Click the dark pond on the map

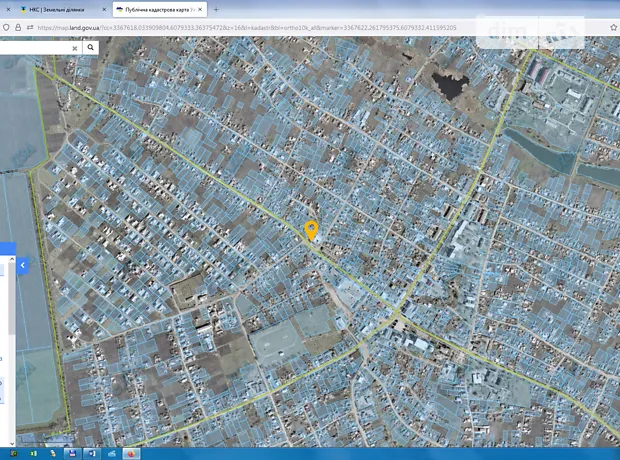pos(447,84)
